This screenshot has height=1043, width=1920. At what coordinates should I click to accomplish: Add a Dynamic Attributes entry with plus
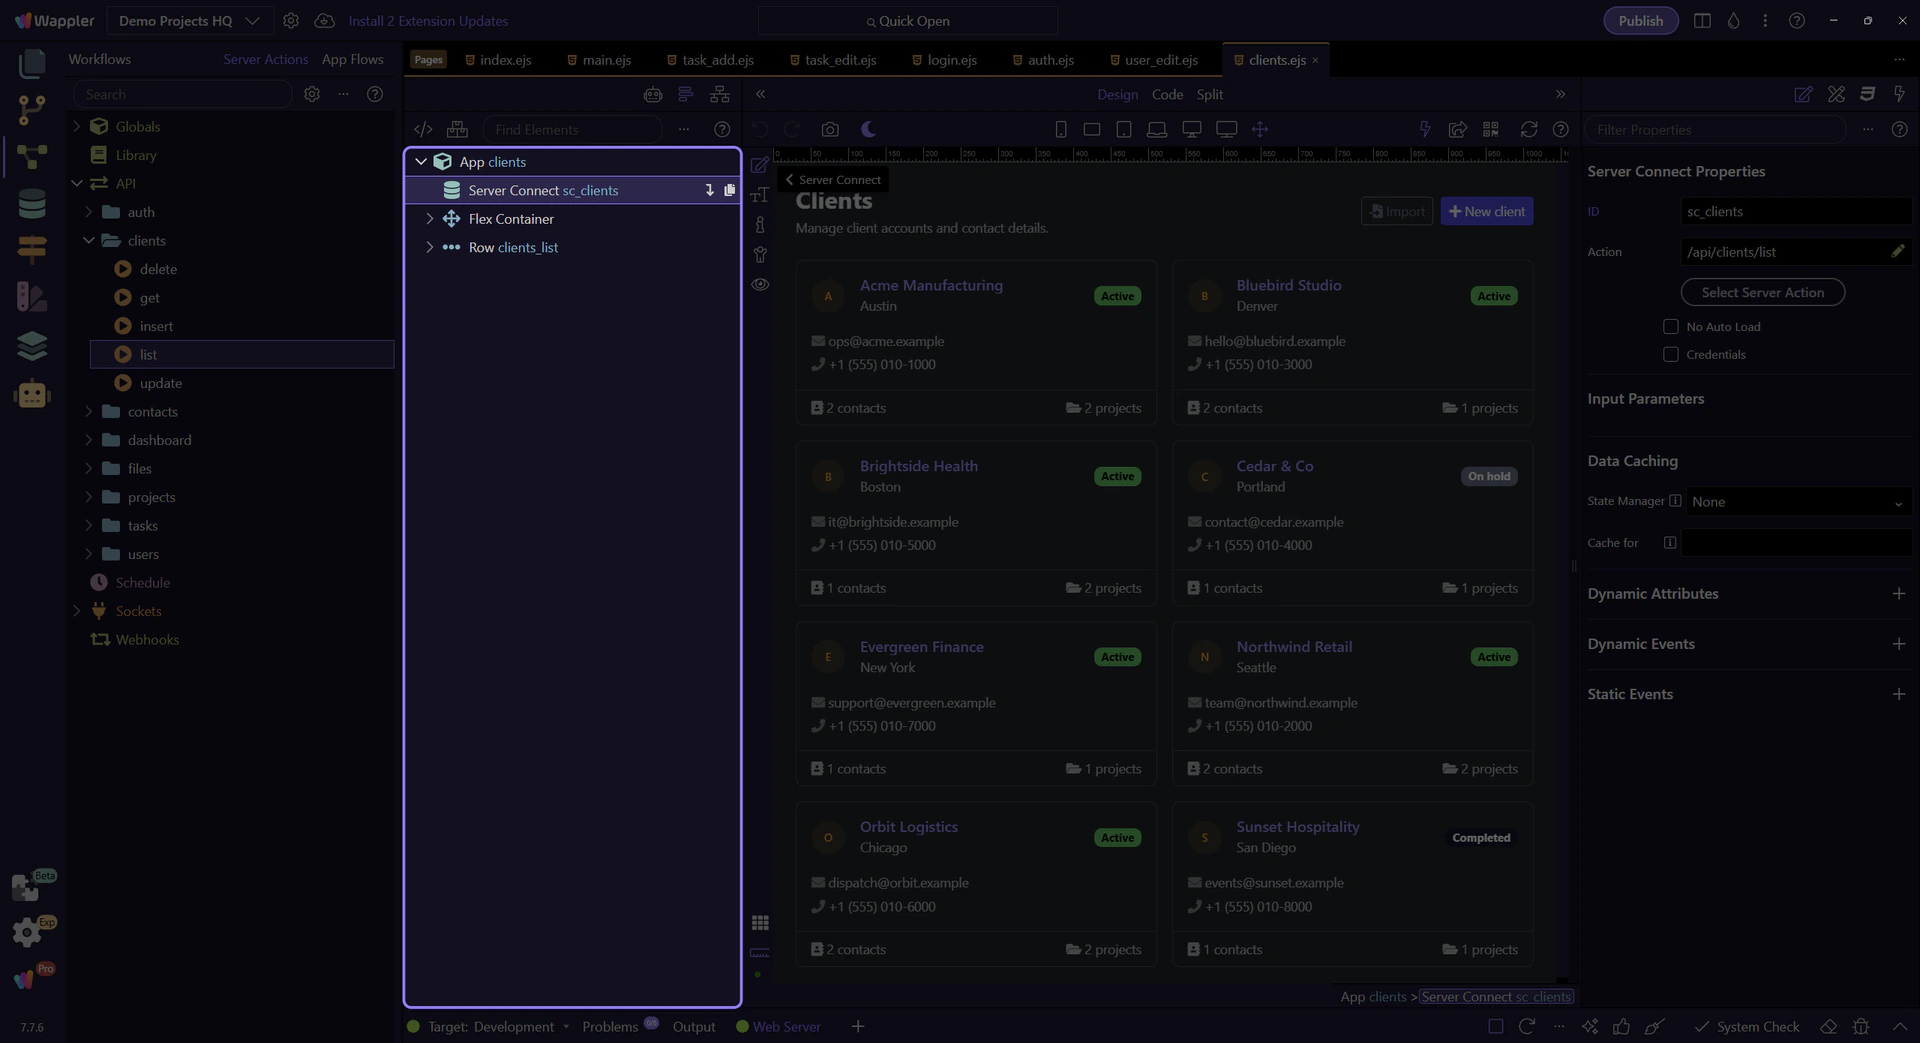[x=1898, y=594]
